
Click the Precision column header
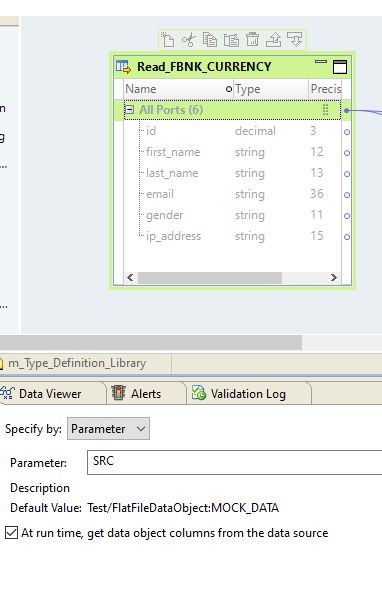[x=325, y=89]
